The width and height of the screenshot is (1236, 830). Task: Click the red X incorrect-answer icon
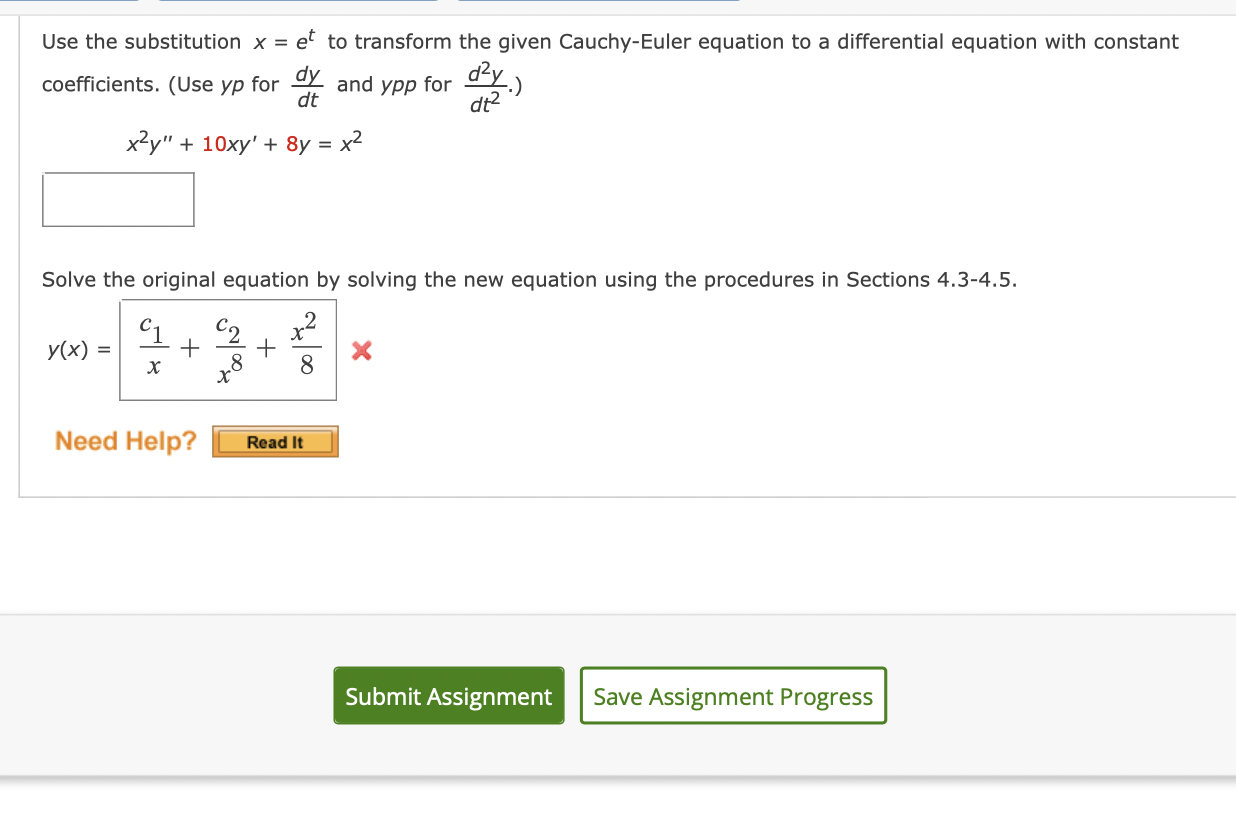click(360, 351)
